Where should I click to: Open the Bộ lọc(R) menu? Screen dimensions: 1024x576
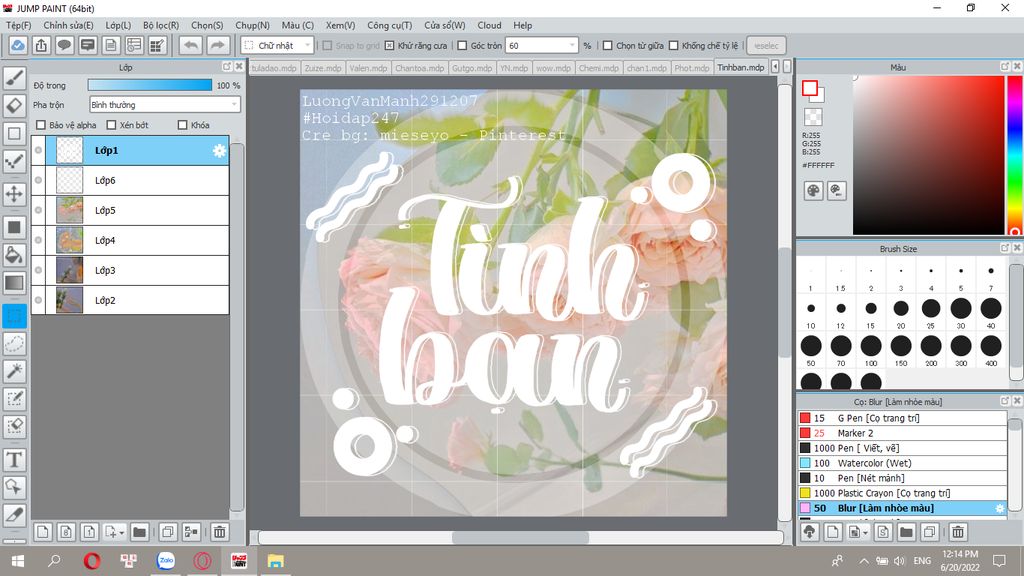tap(161, 25)
